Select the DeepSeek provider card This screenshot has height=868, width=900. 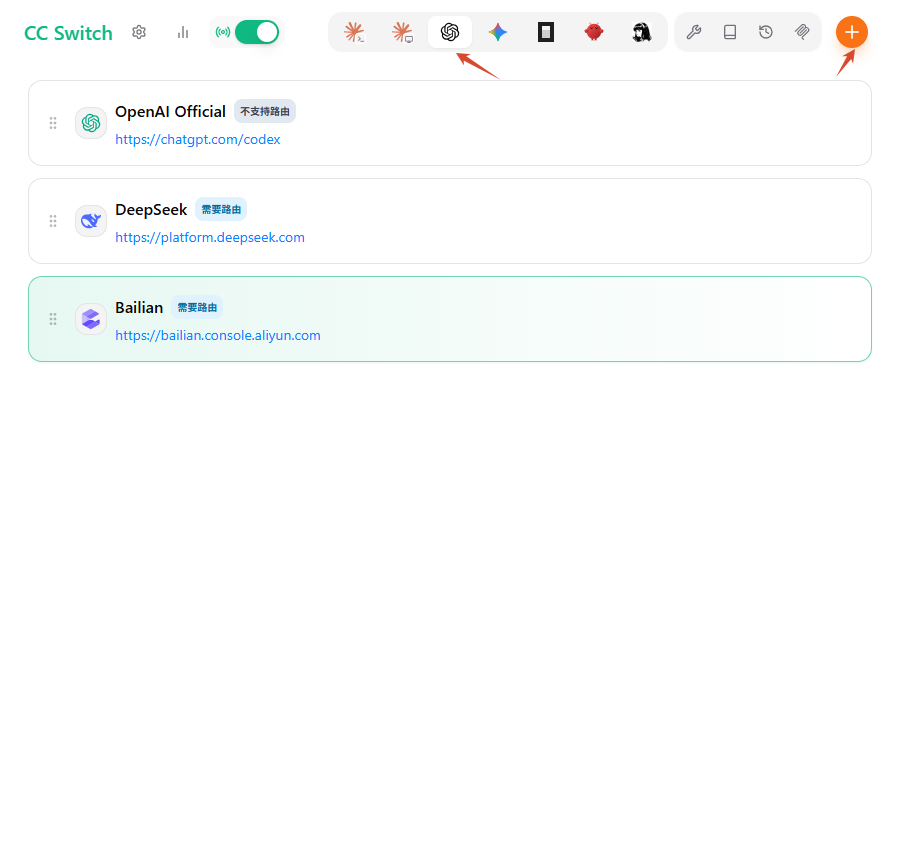click(x=450, y=221)
